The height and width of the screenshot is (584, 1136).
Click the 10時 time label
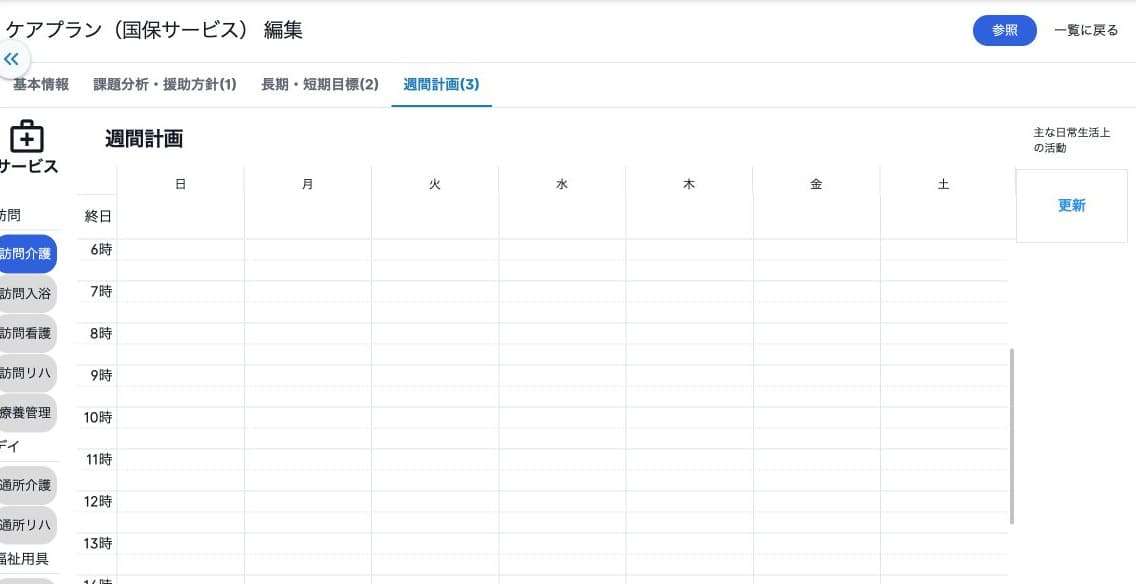point(98,418)
